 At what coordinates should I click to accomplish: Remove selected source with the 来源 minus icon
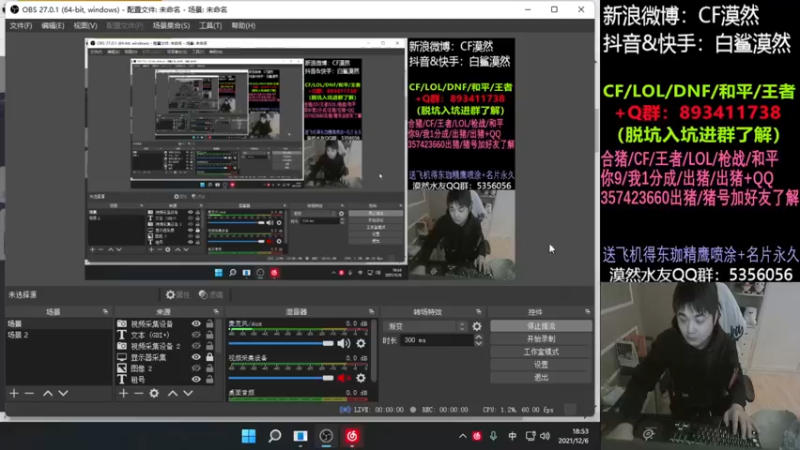click(x=138, y=393)
